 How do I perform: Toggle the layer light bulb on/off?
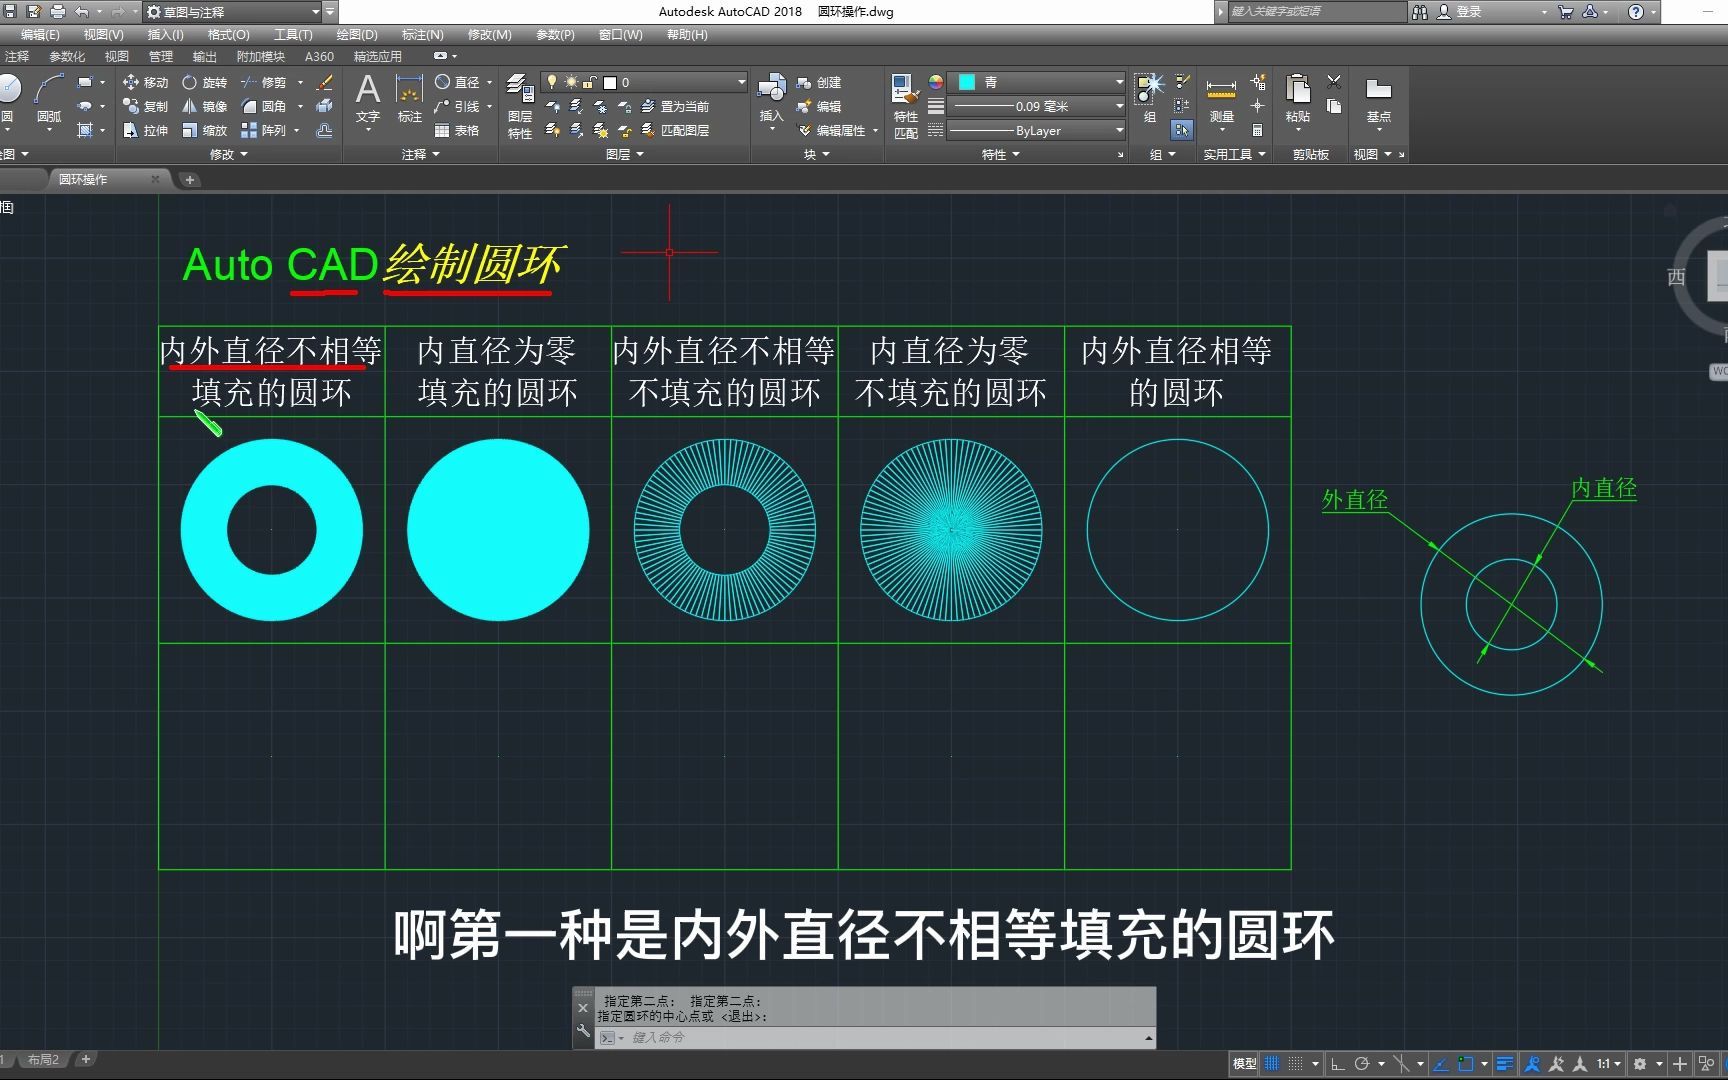[552, 82]
